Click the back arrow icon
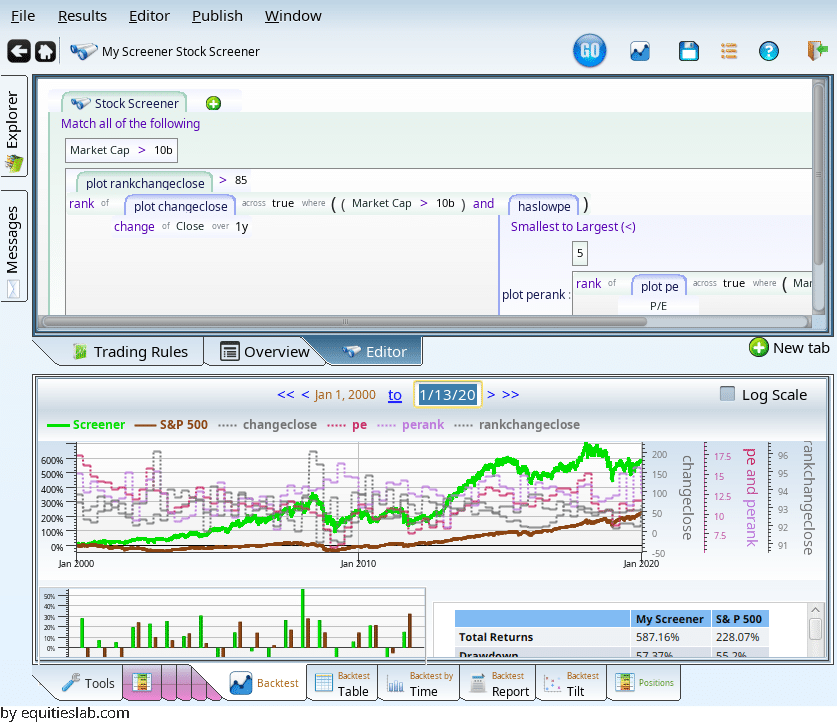The height and width of the screenshot is (722, 837). (x=19, y=52)
